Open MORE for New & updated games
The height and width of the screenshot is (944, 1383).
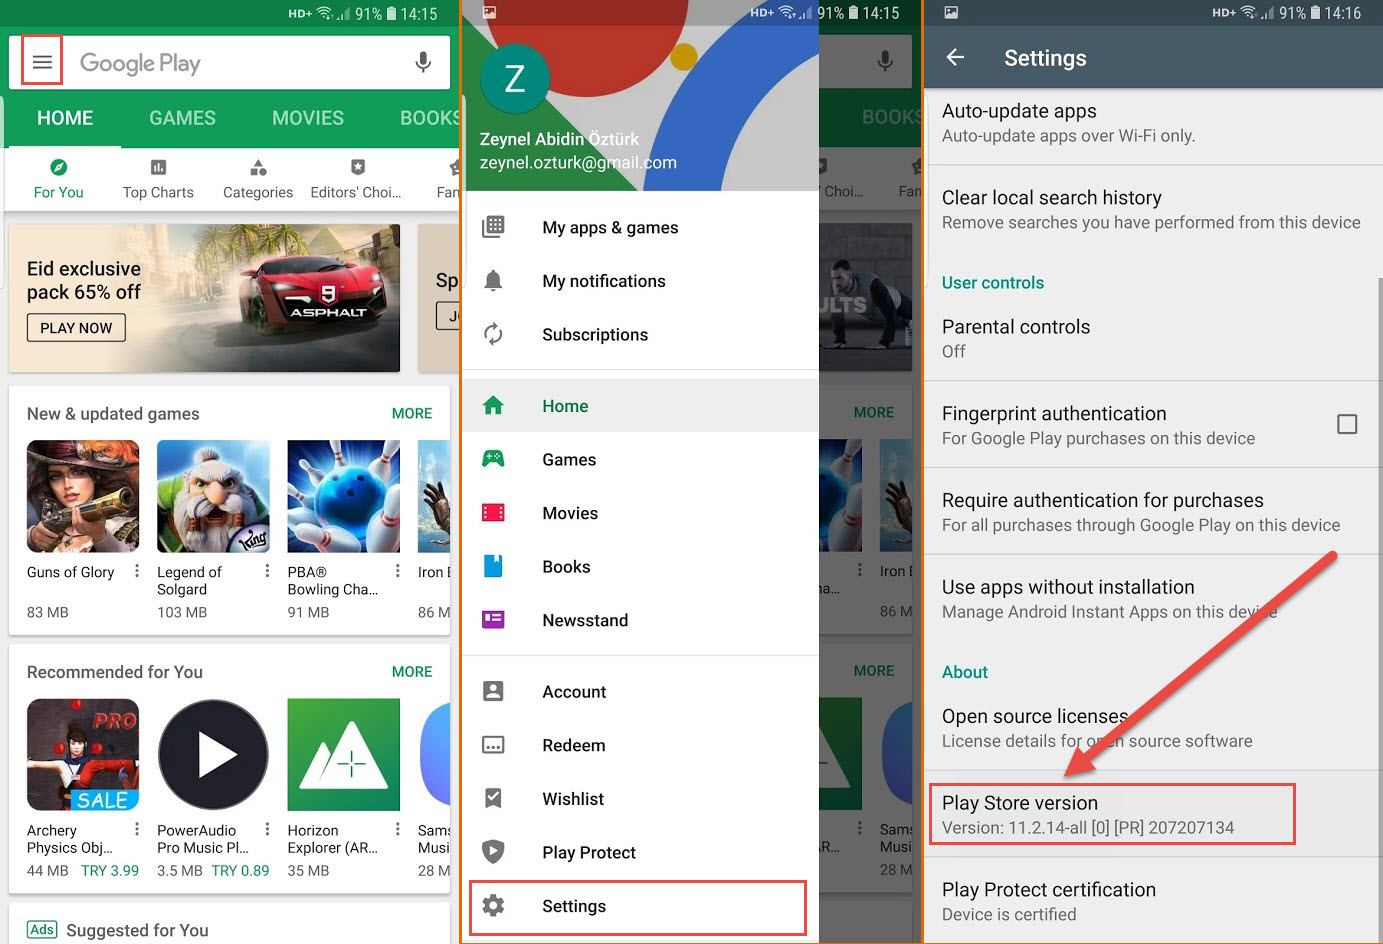click(412, 413)
